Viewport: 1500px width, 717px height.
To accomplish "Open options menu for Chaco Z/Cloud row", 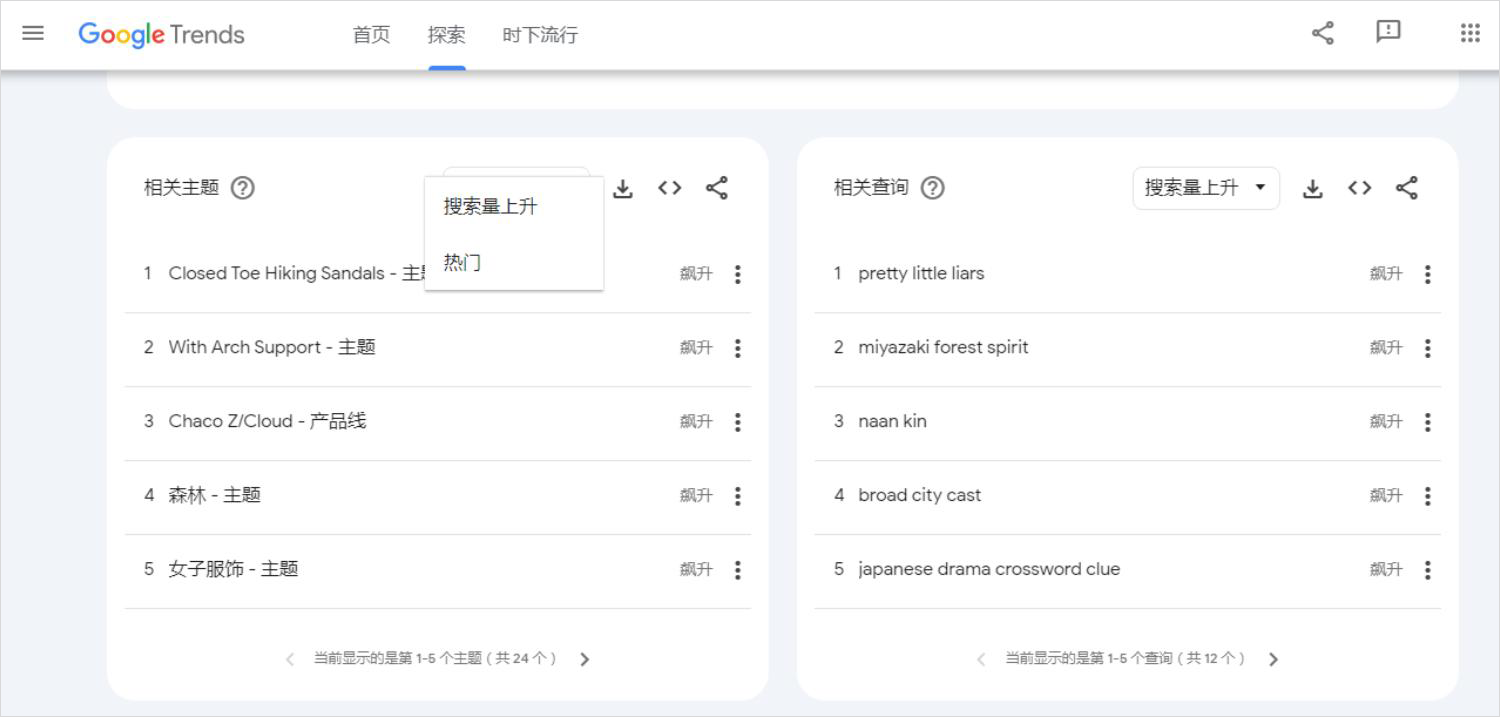I will [737, 421].
